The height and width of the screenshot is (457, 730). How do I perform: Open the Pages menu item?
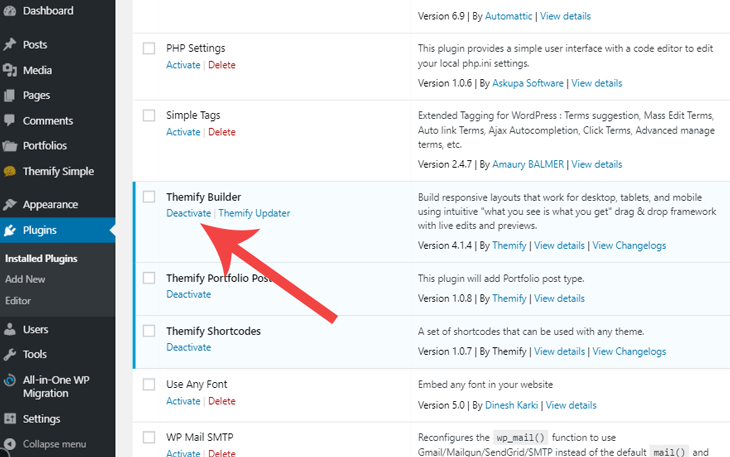(36, 95)
